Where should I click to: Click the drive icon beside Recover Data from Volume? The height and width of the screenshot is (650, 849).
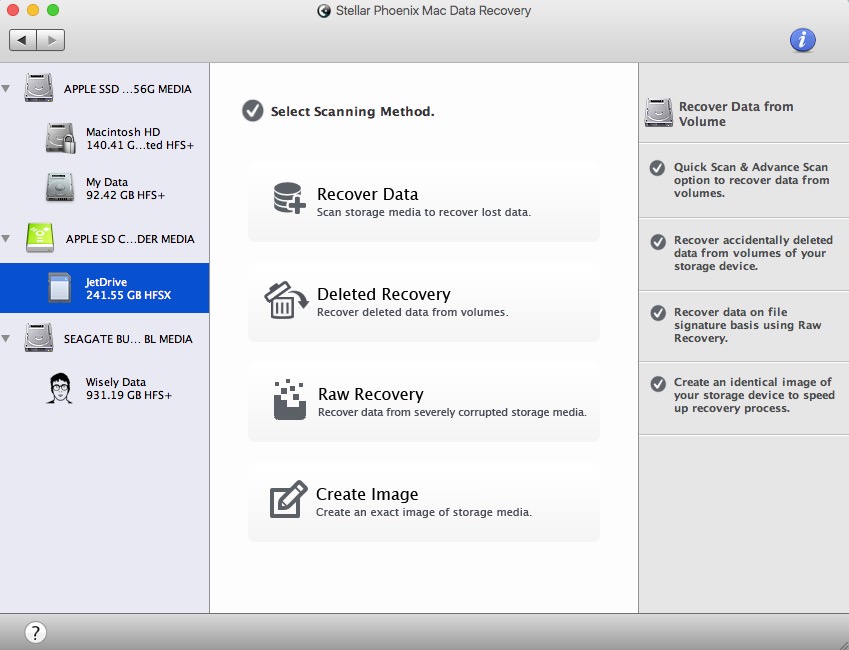click(658, 113)
